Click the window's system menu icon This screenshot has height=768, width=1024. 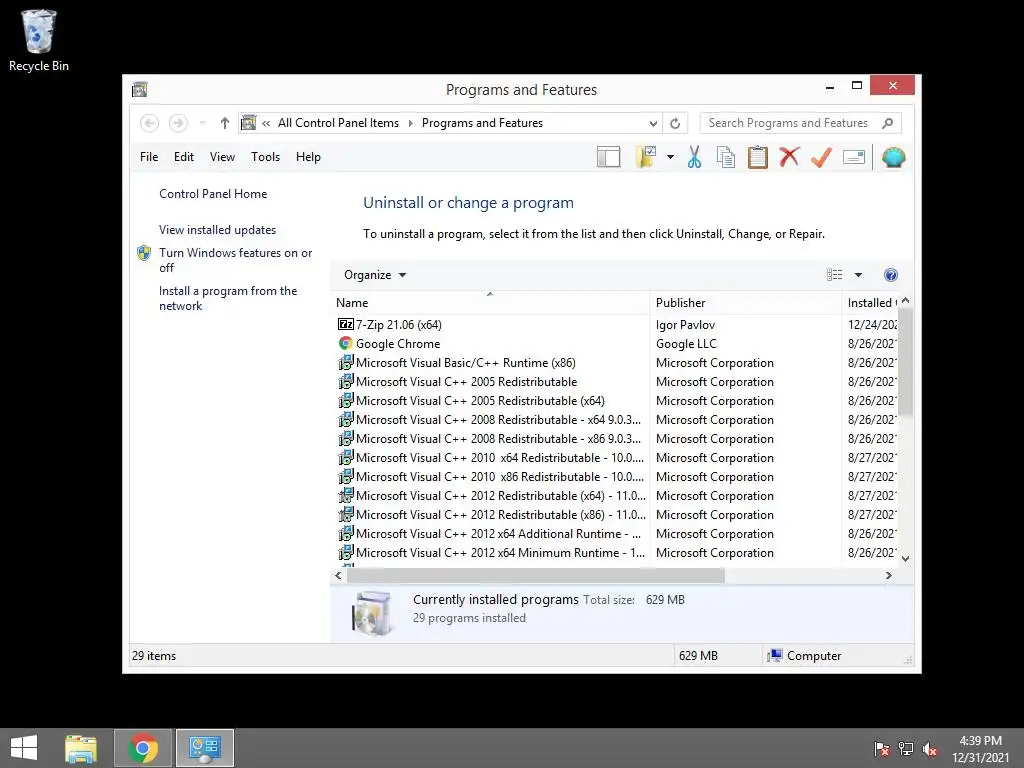click(x=140, y=89)
